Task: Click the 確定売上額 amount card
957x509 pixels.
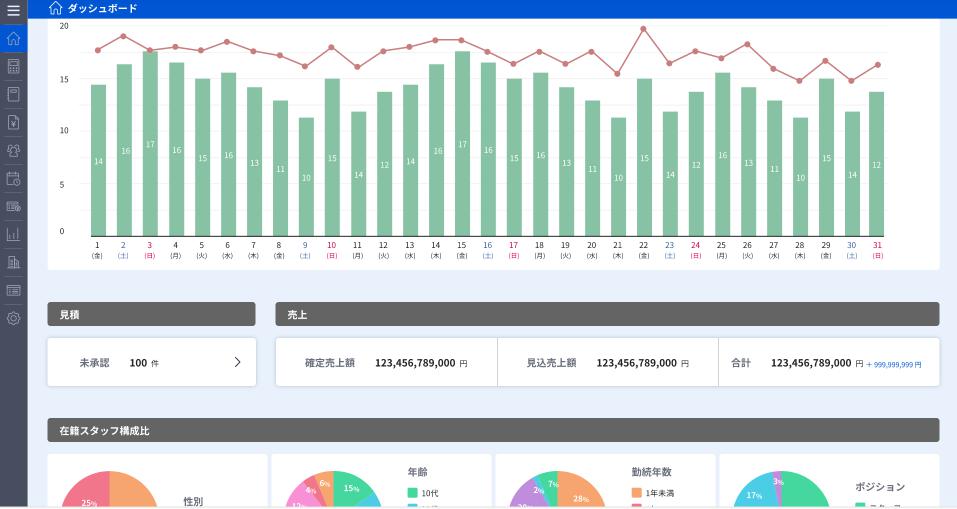Action: click(386, 363)
